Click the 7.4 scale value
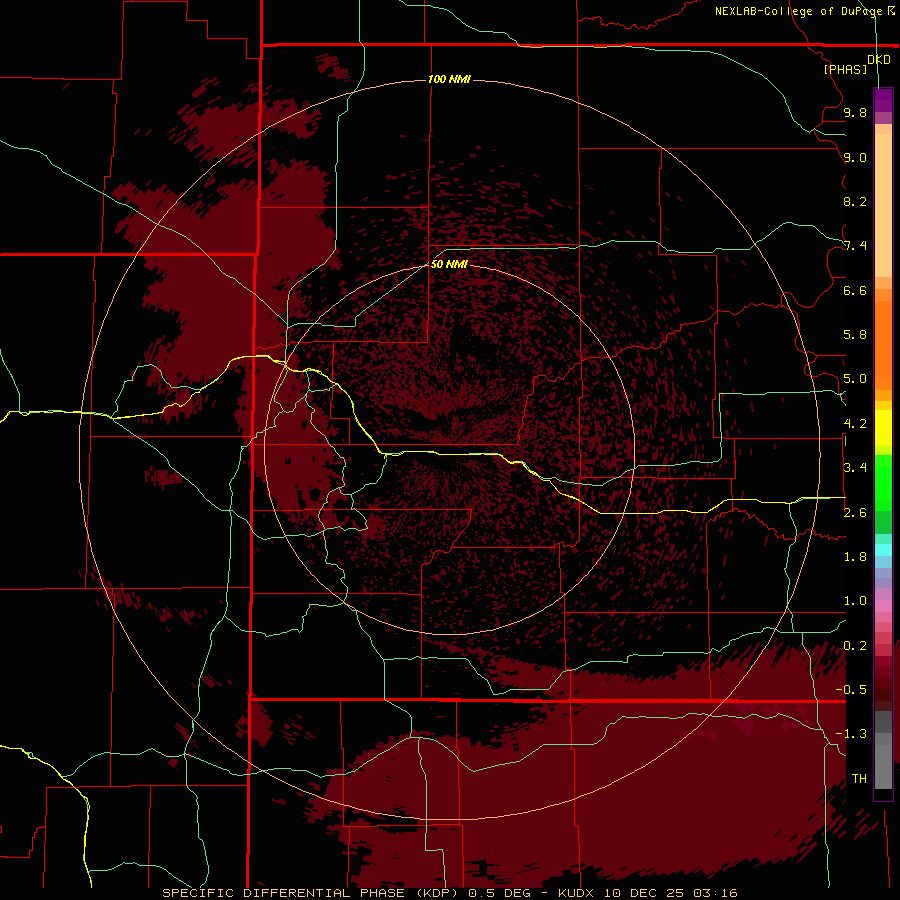Screen dimensions: 900x900 point(855,246)
